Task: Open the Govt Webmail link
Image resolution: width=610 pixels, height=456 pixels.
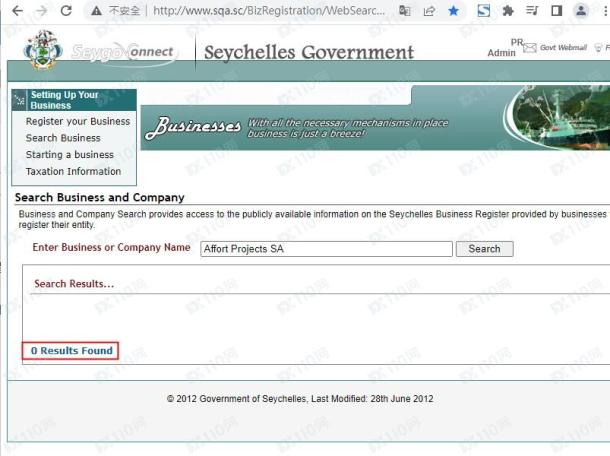Action: (563, 47)
